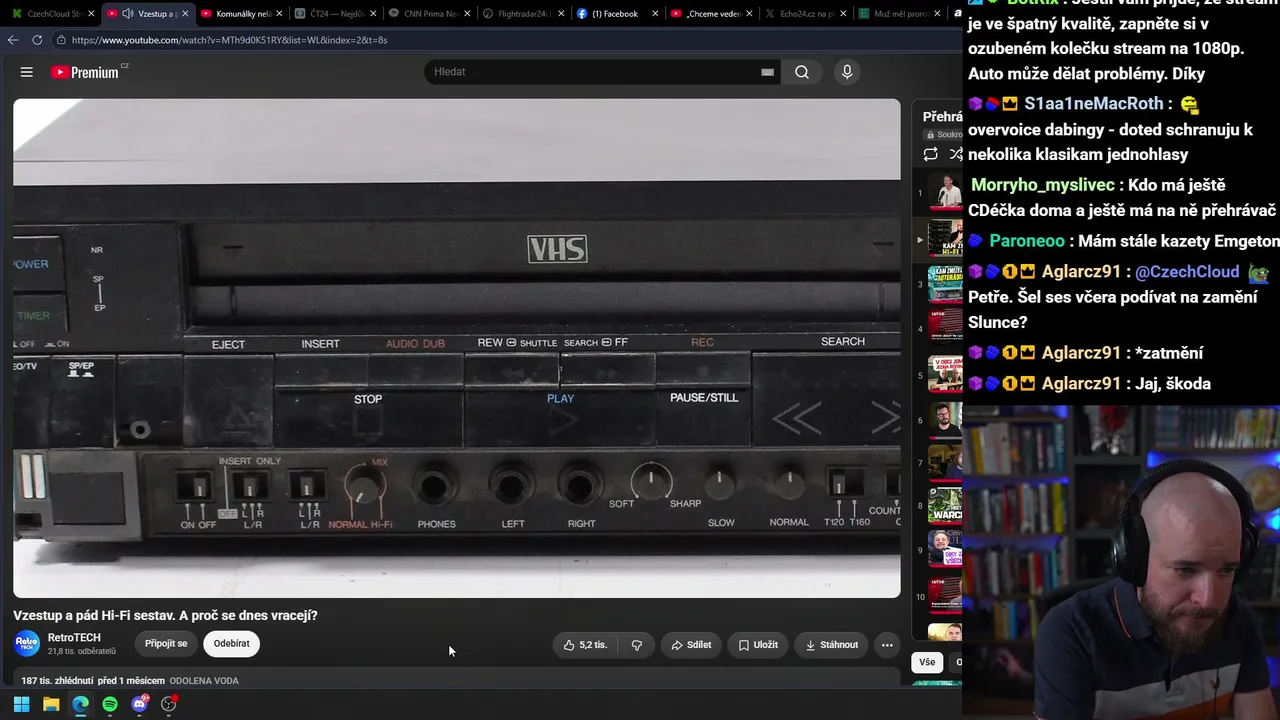
Task: Play playlist video number 5
Action: click(x=944, y=375)
